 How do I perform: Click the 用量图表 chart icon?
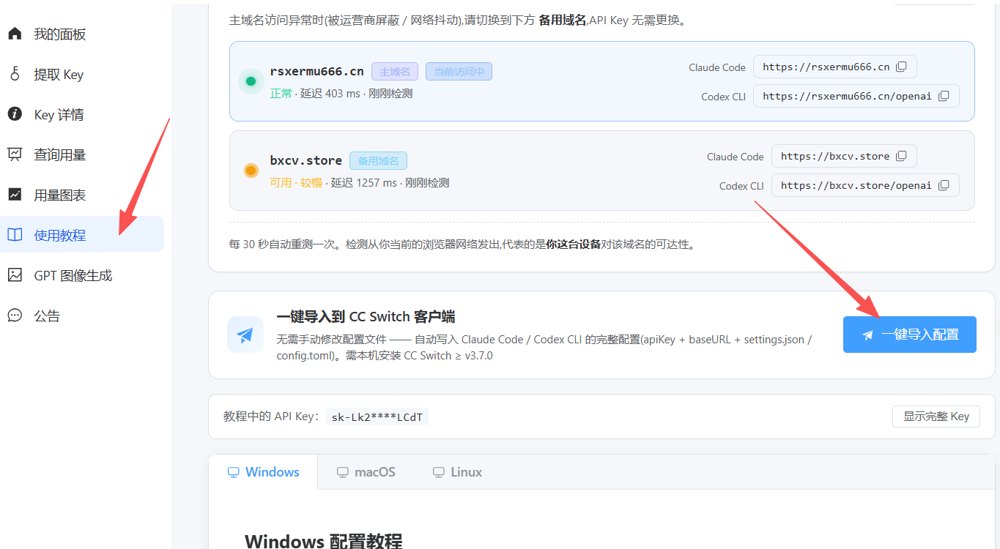pos(15,194)
